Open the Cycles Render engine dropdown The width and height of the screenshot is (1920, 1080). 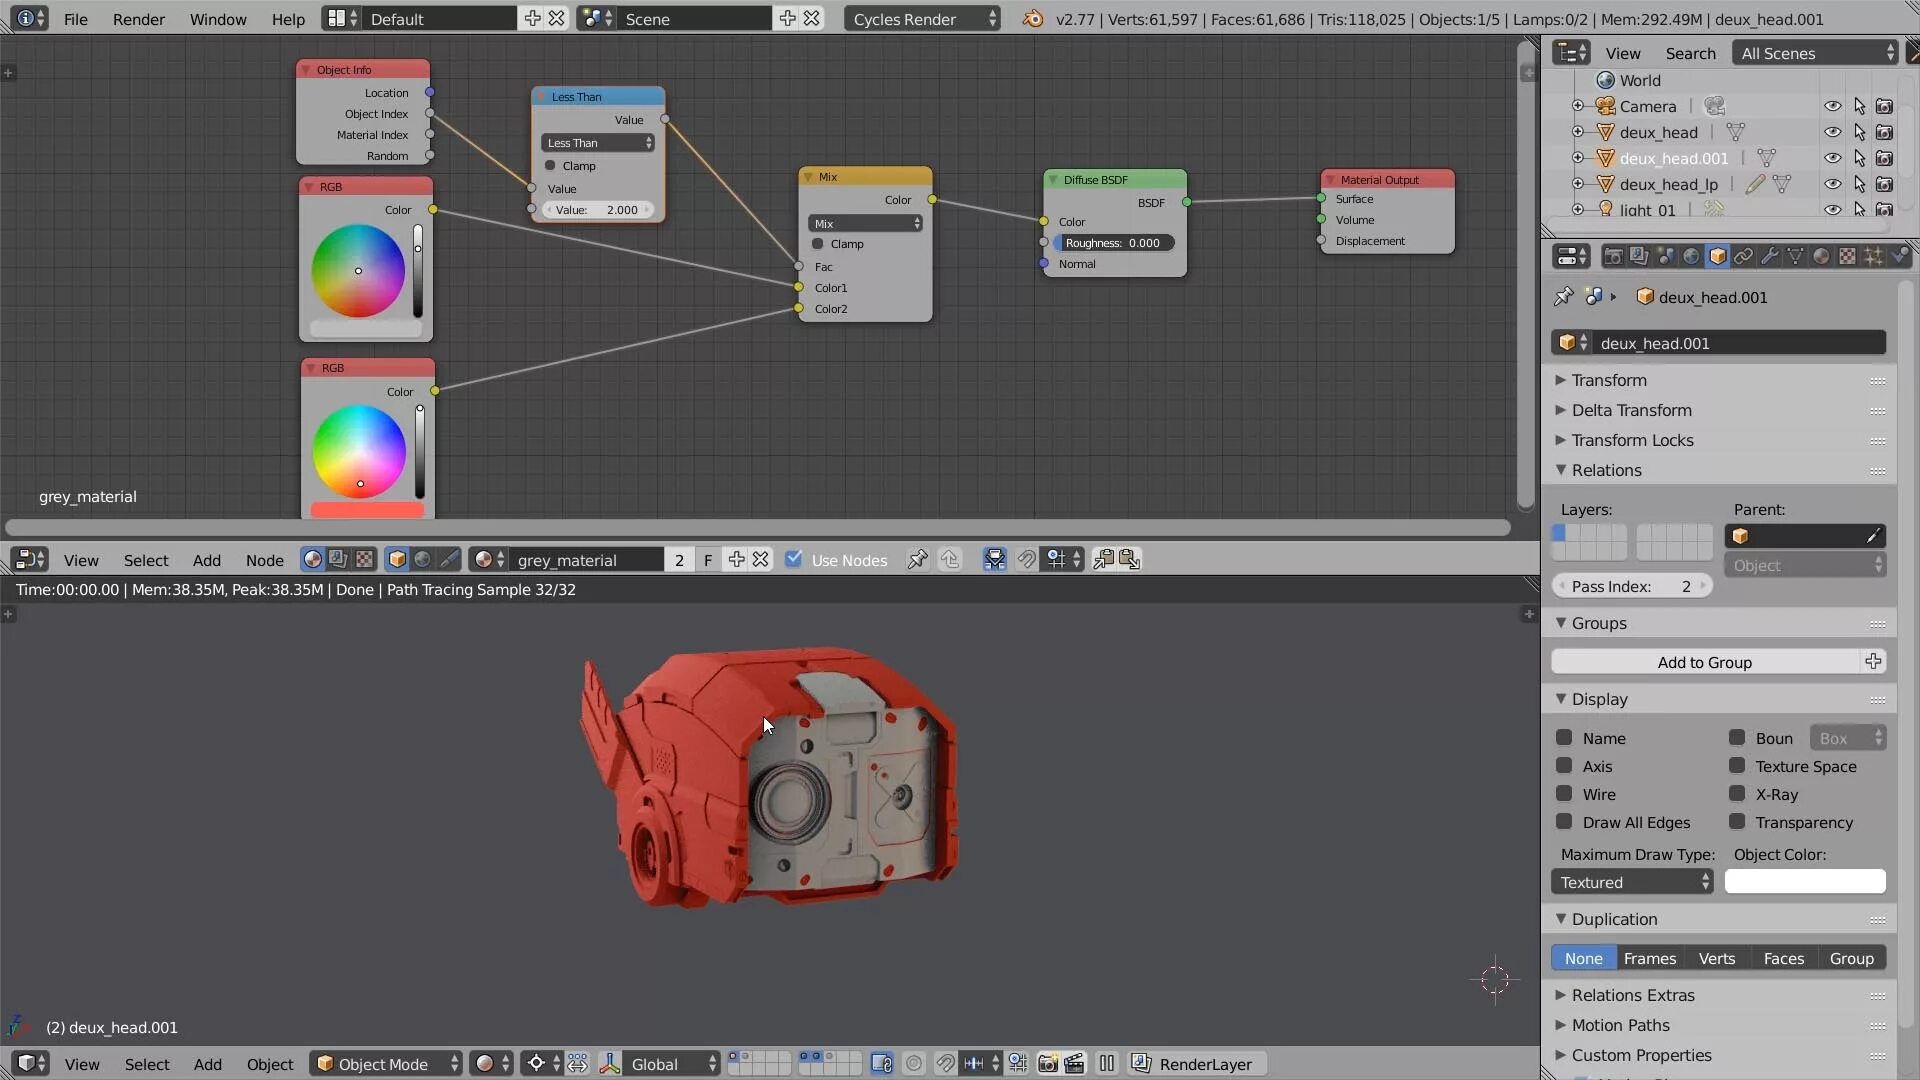[x=922, y=19]
